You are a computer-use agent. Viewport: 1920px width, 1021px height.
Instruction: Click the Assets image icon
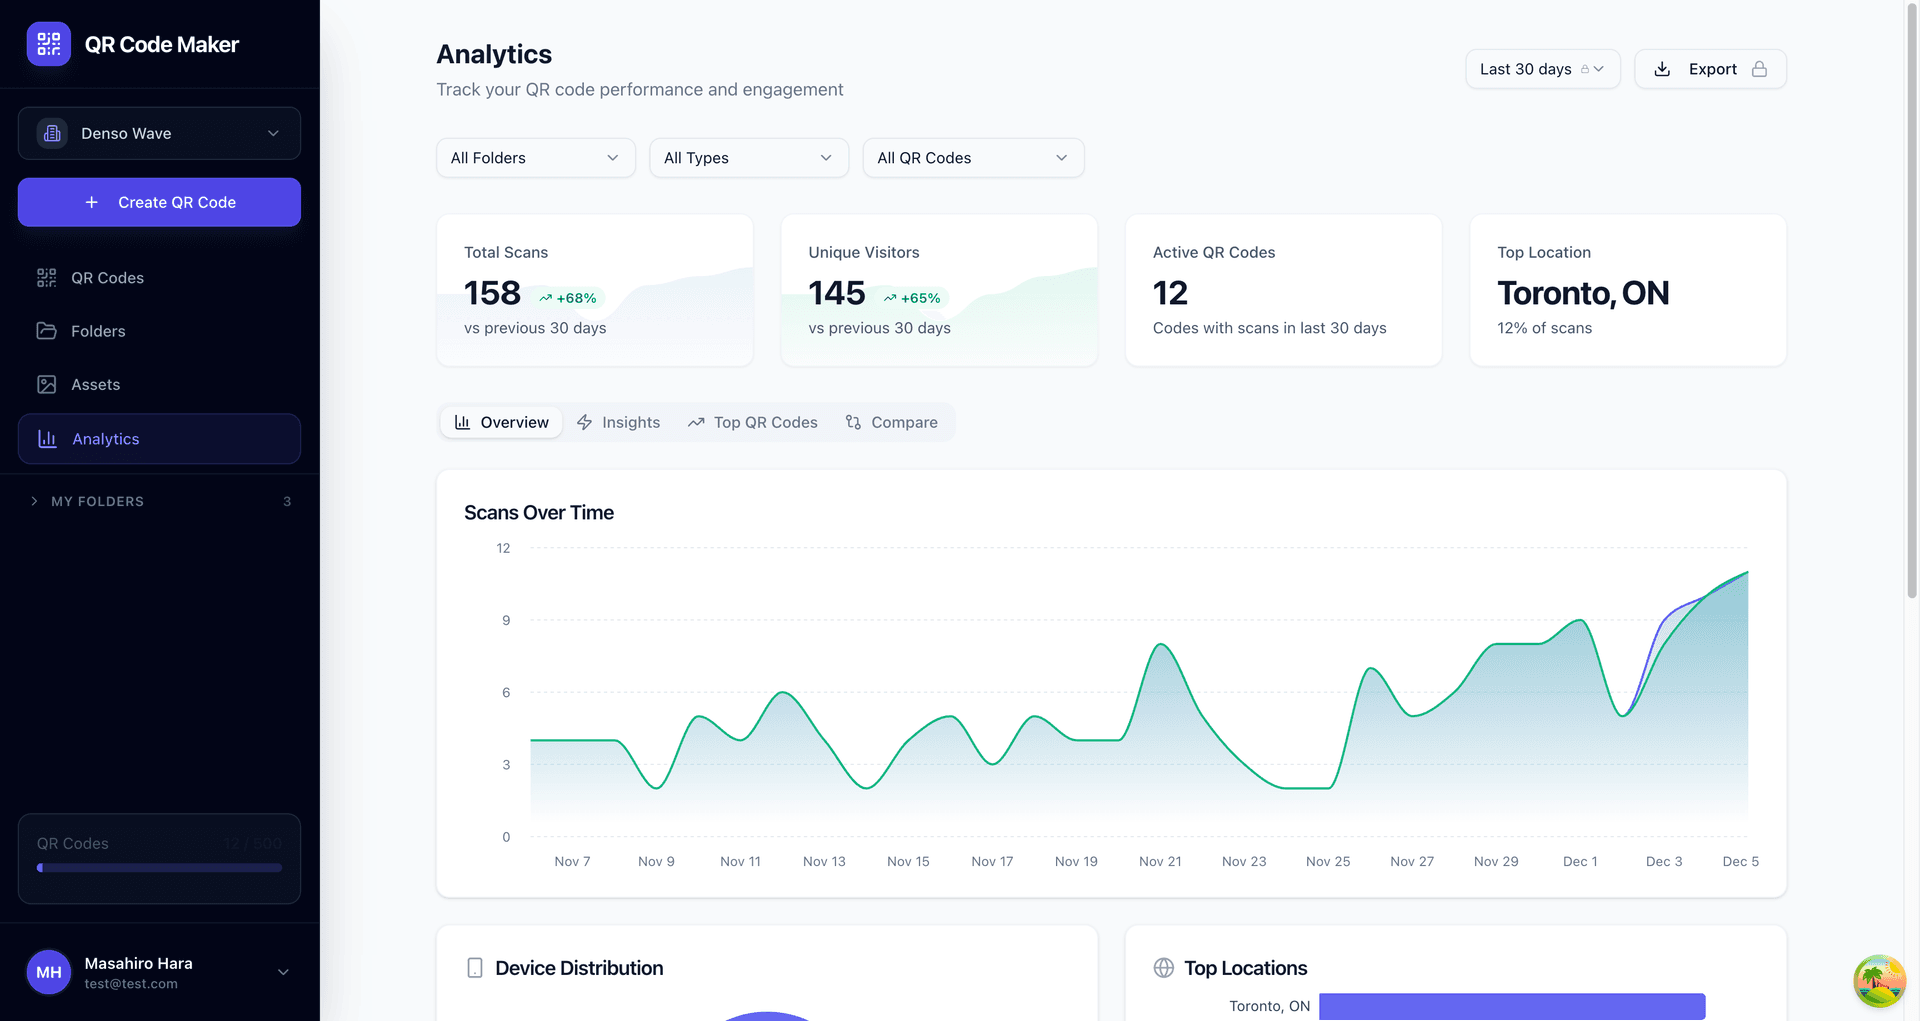[x=46, y=384]
